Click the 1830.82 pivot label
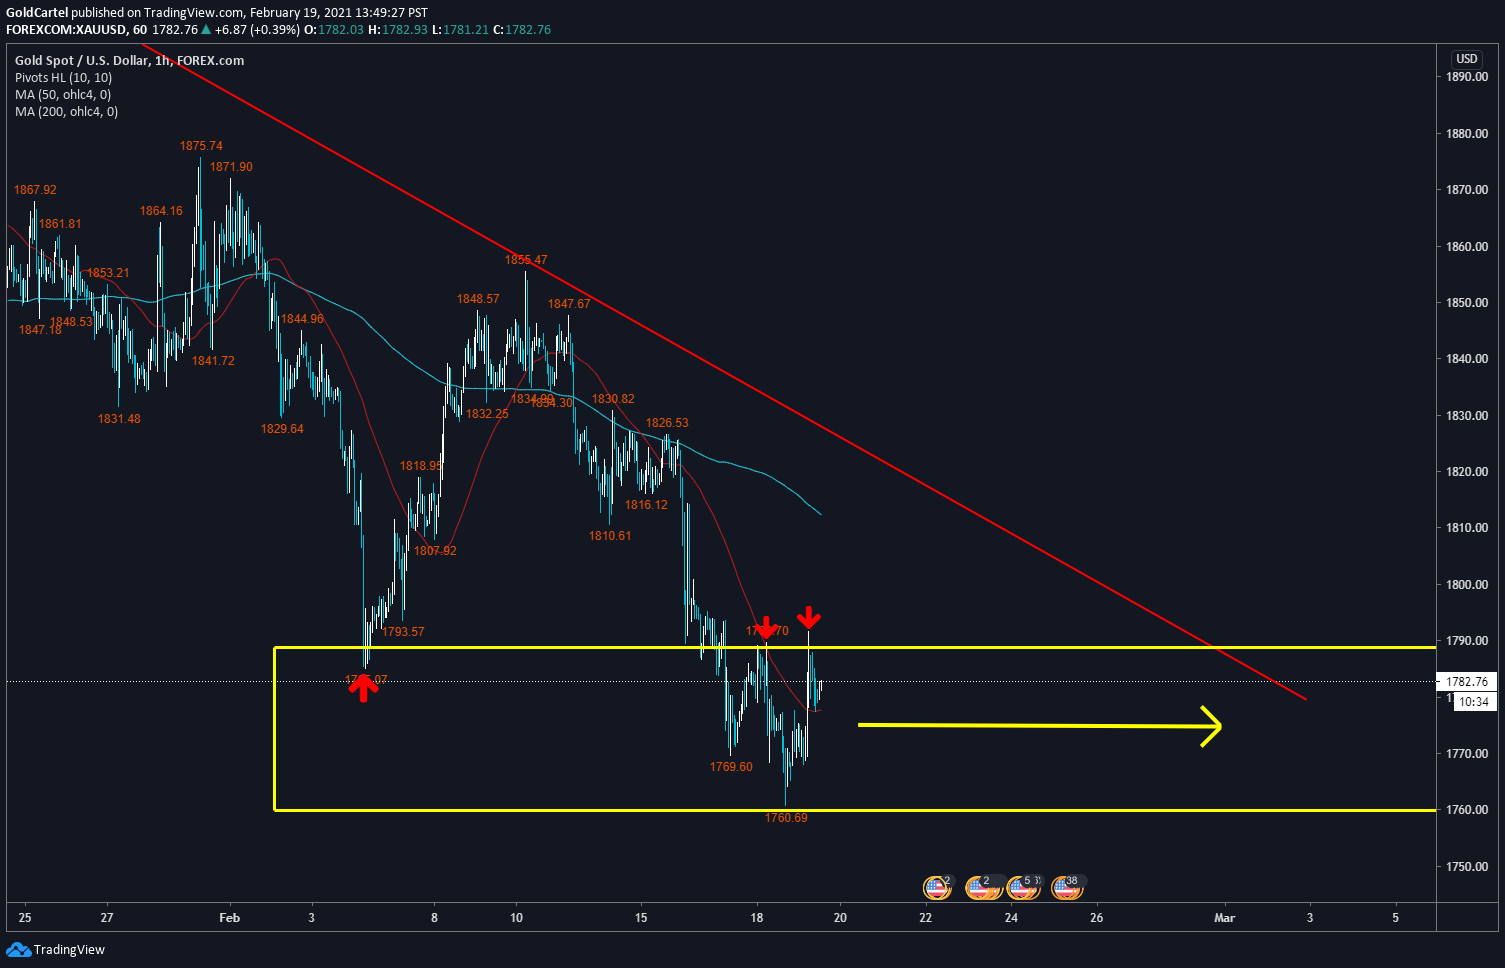1505x968 pixels. pos(613,399)
